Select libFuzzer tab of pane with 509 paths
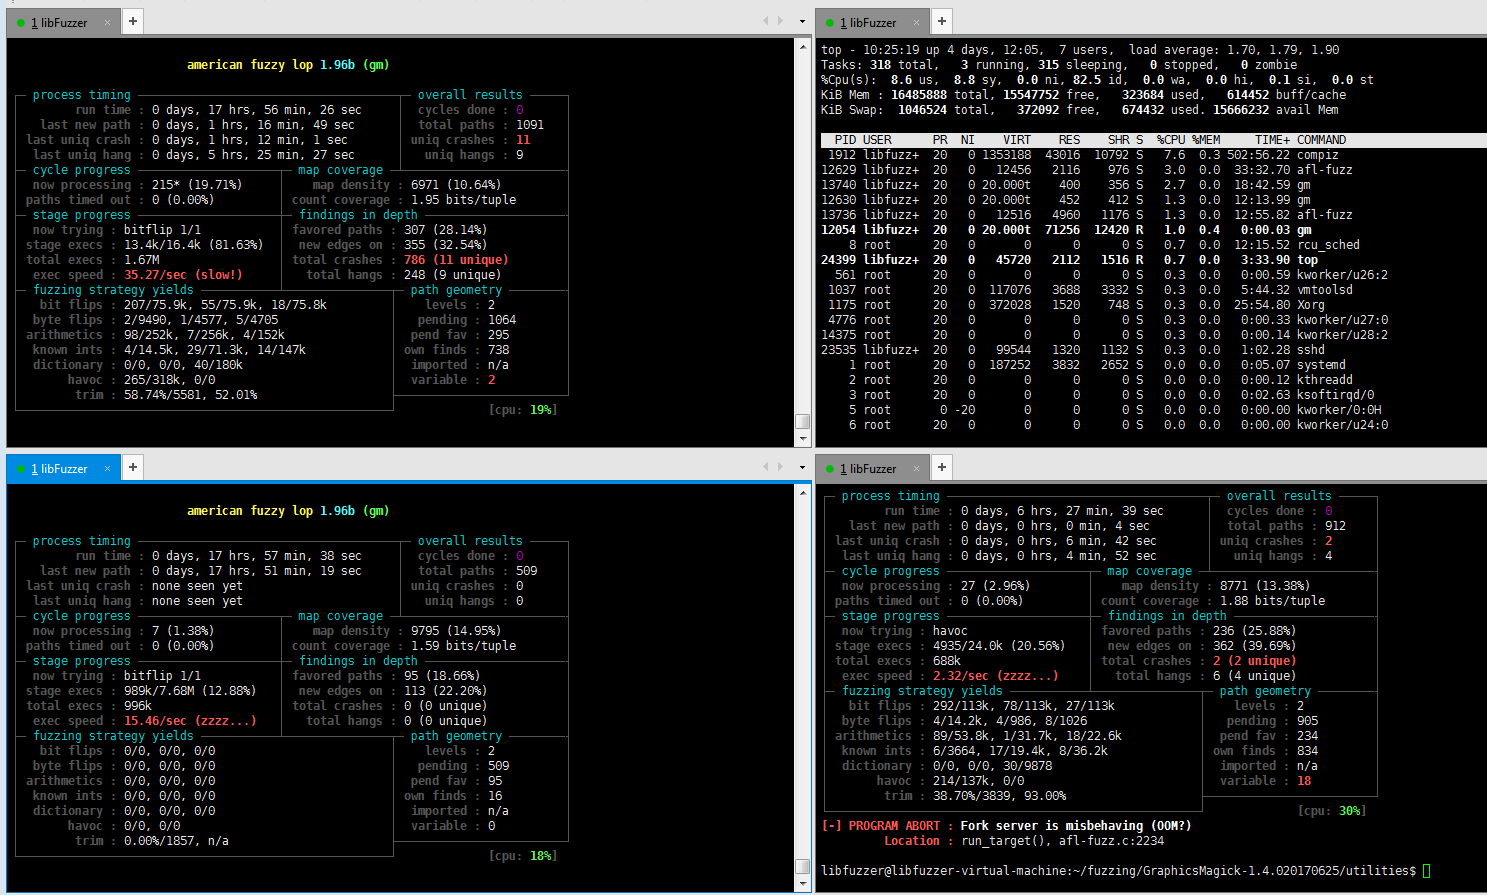The height and width of the screenshot is (895, 1487). pyautogui.click(x=63, y=468)
